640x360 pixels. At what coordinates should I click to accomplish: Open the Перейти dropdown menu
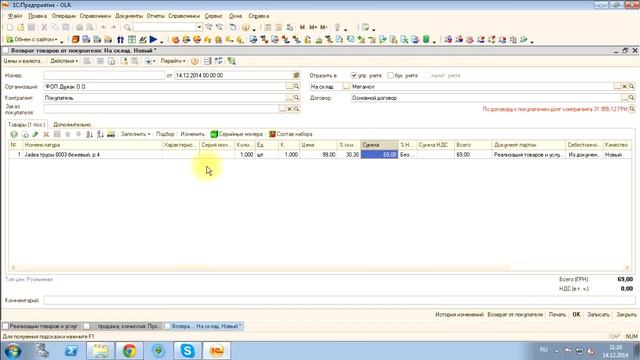coord(173,61)
